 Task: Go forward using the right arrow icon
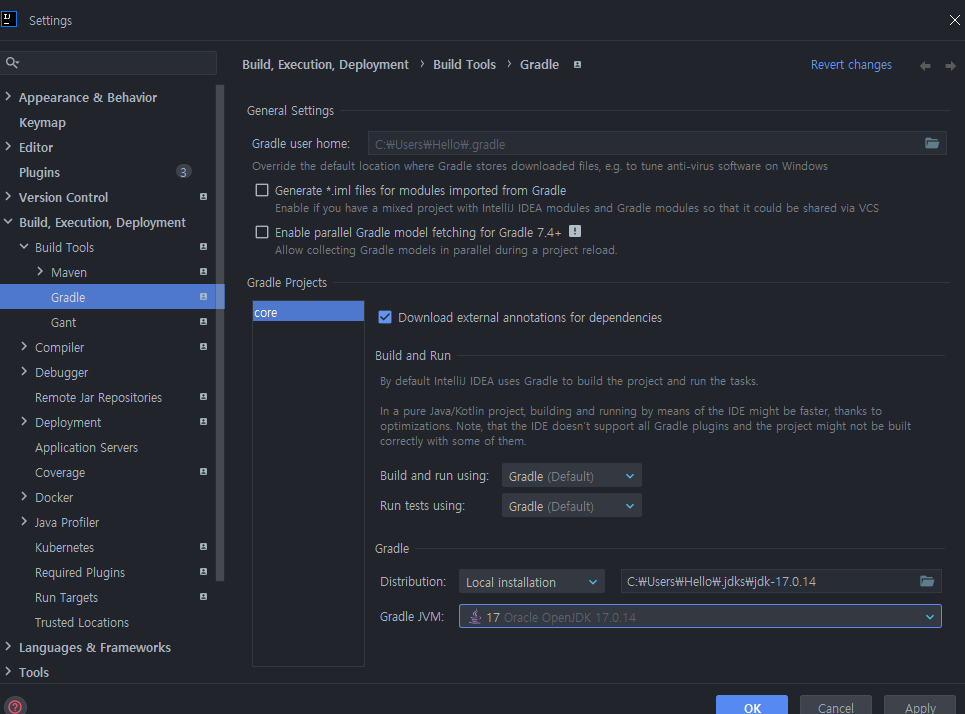click(x=950, y=66)
